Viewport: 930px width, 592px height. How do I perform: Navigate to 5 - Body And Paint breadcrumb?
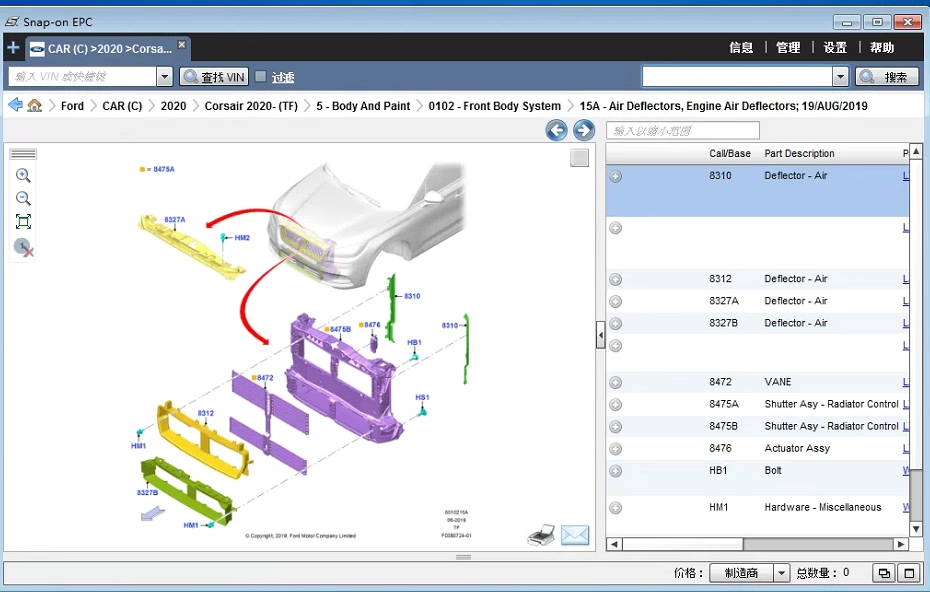click(363, 106)
